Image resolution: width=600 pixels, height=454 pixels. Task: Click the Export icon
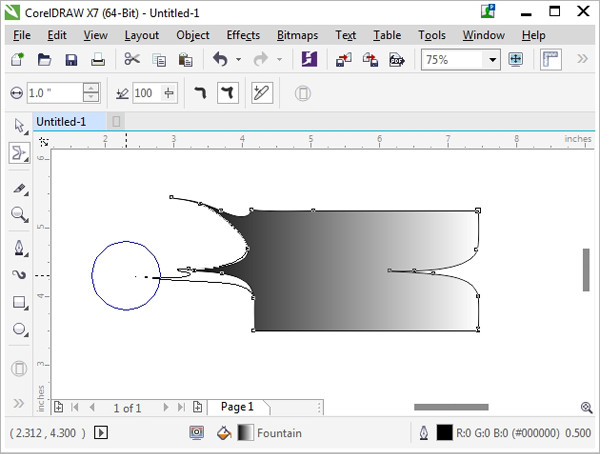pyautogui.click(x=370, y=60)
